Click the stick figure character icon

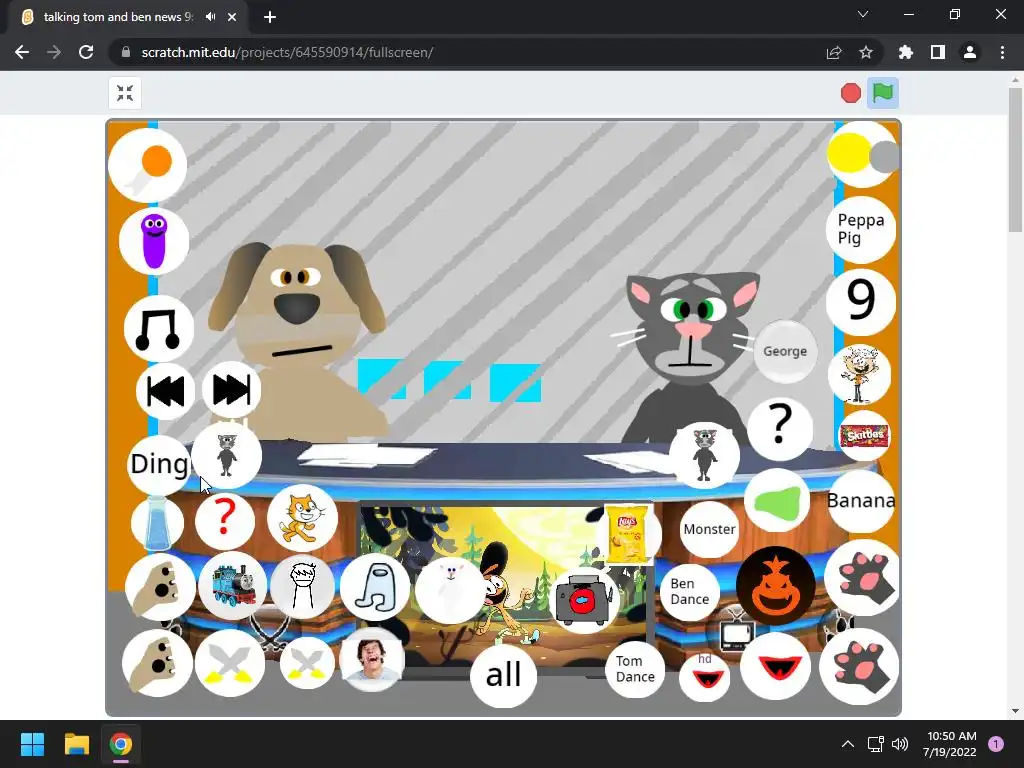302,587
